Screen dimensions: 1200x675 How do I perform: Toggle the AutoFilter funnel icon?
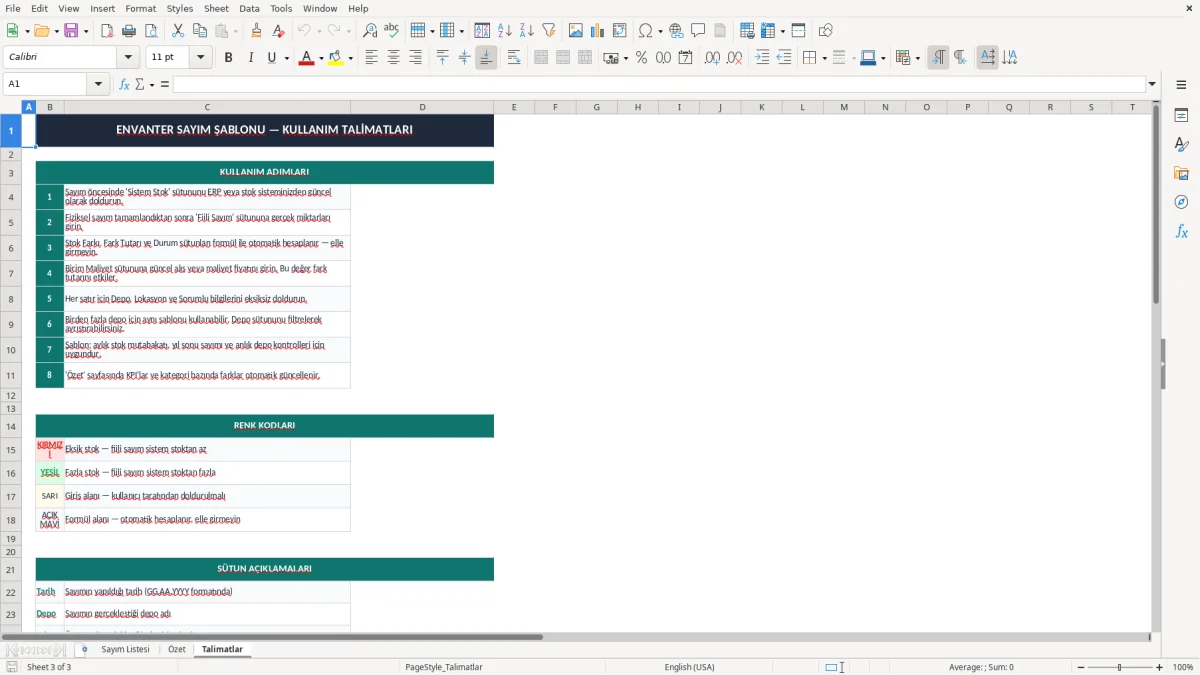coord(549,31)
